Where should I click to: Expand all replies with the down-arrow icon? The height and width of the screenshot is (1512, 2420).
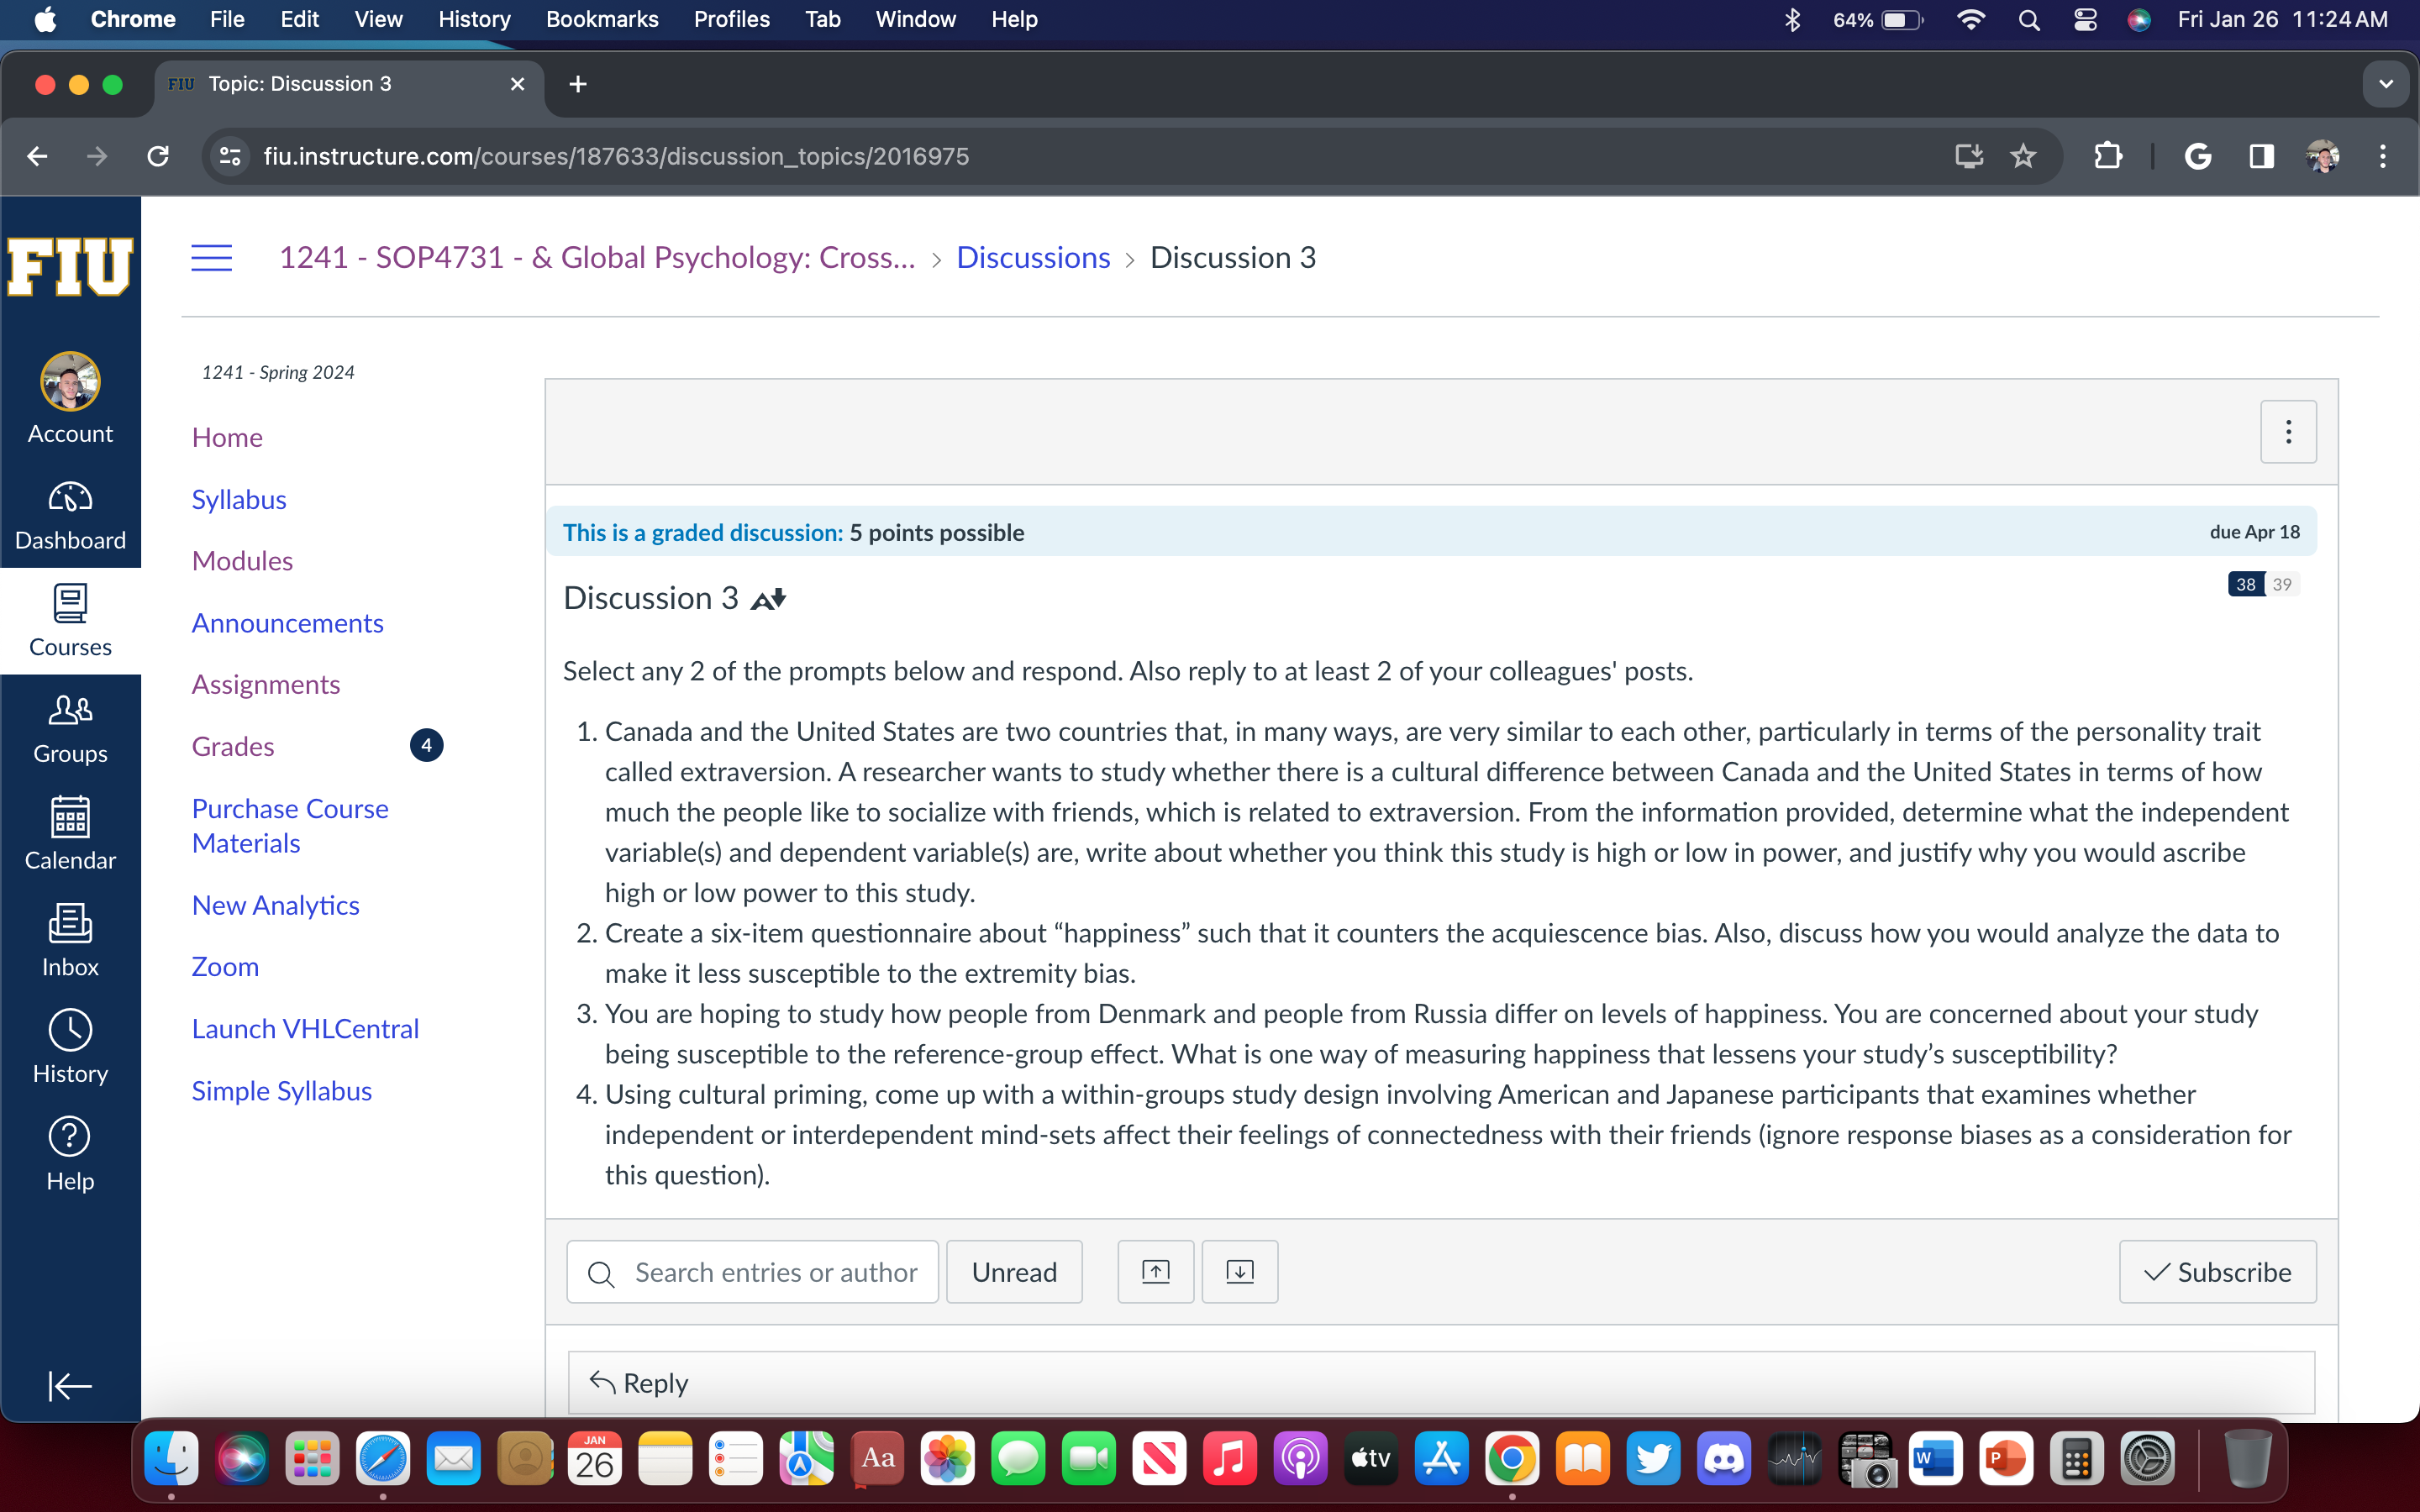(x=1239, y=1271)
